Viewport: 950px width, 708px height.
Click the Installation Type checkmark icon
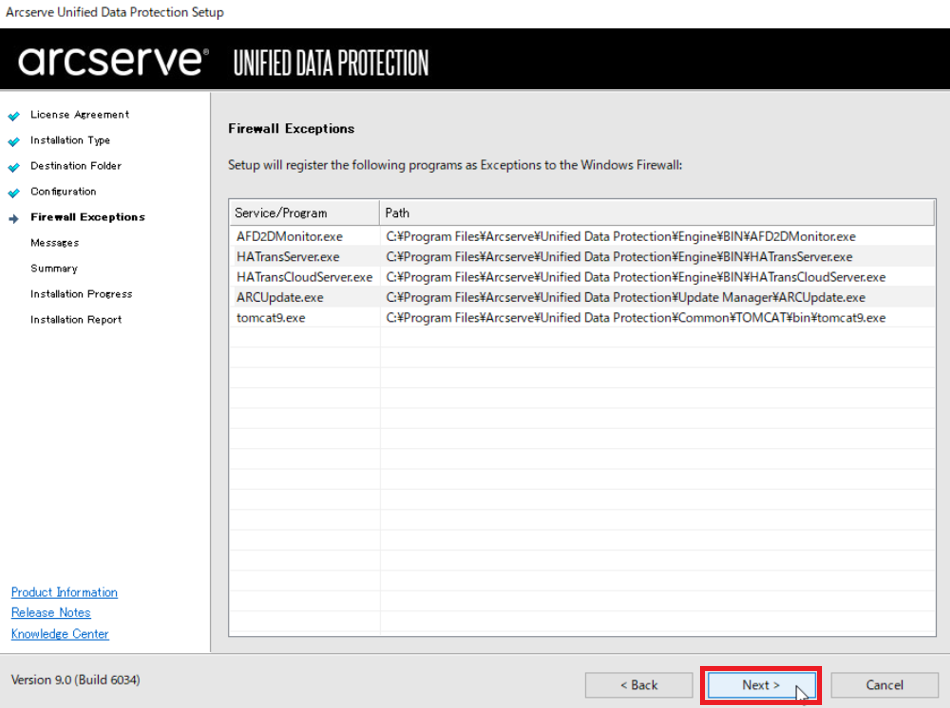click(x=14, y=141)
